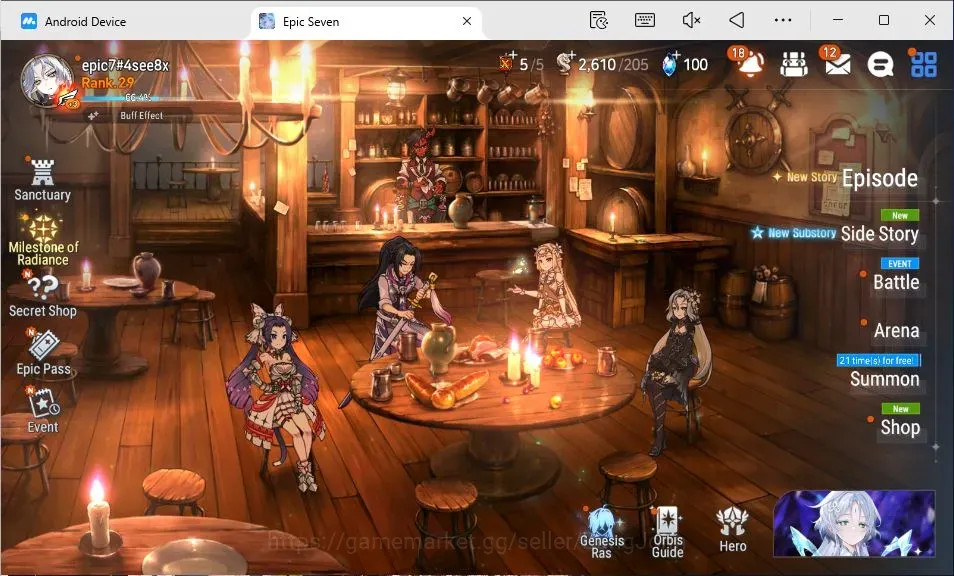Click the New Substory label
This screenshot has width=954, height=576.
802,233
